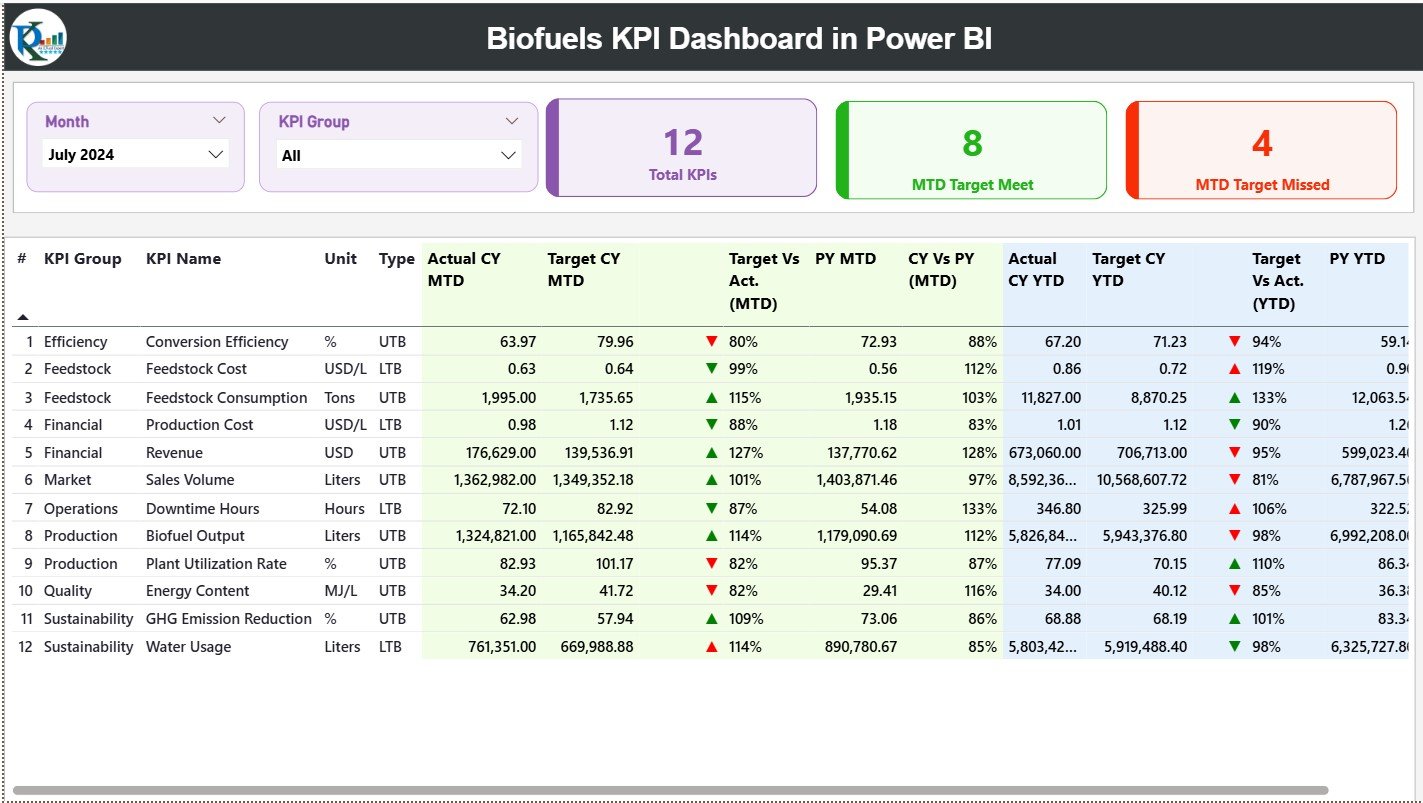This screenshot has width=1423, height=803.
Task: Click red down-triangle beside Conversion Efficiency MTD
Action: coord(711,341)
